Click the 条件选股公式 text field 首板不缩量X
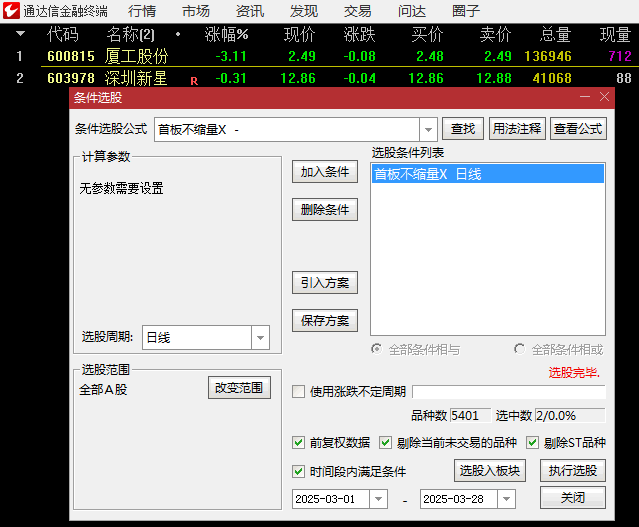 click(287, 130)
